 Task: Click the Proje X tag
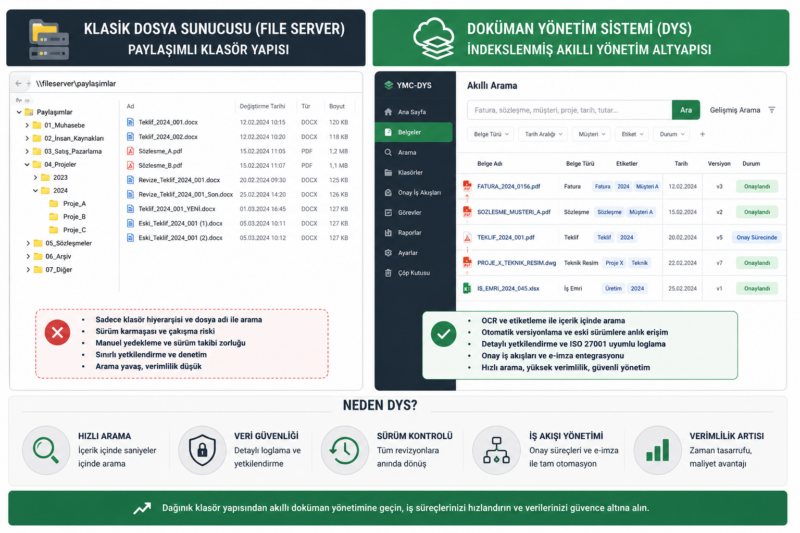614,263
